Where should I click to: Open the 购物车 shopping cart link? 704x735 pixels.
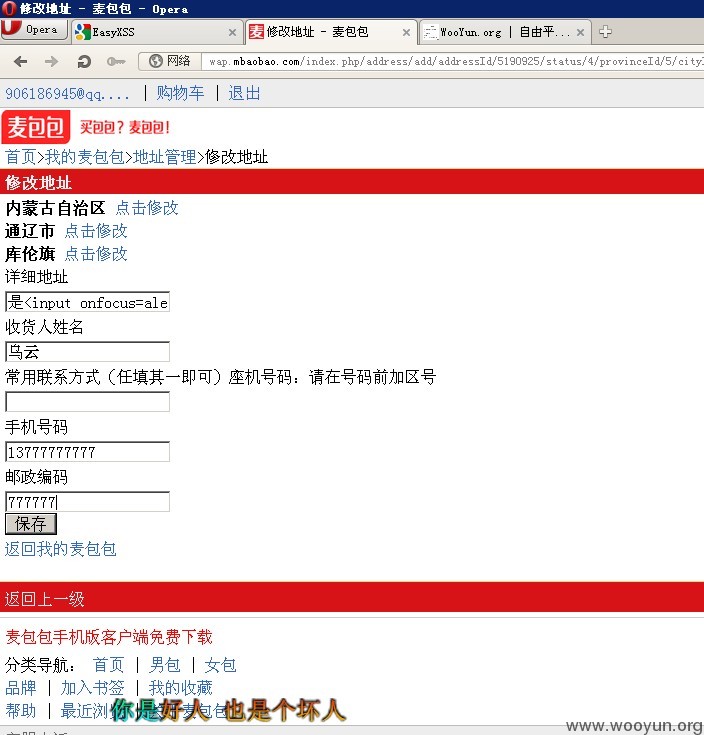(180, 93)
